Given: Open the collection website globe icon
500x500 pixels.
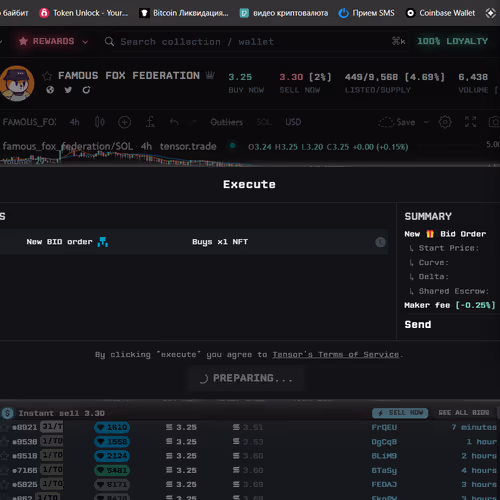Looking at the screenshot, I should (x=50, y=90).
